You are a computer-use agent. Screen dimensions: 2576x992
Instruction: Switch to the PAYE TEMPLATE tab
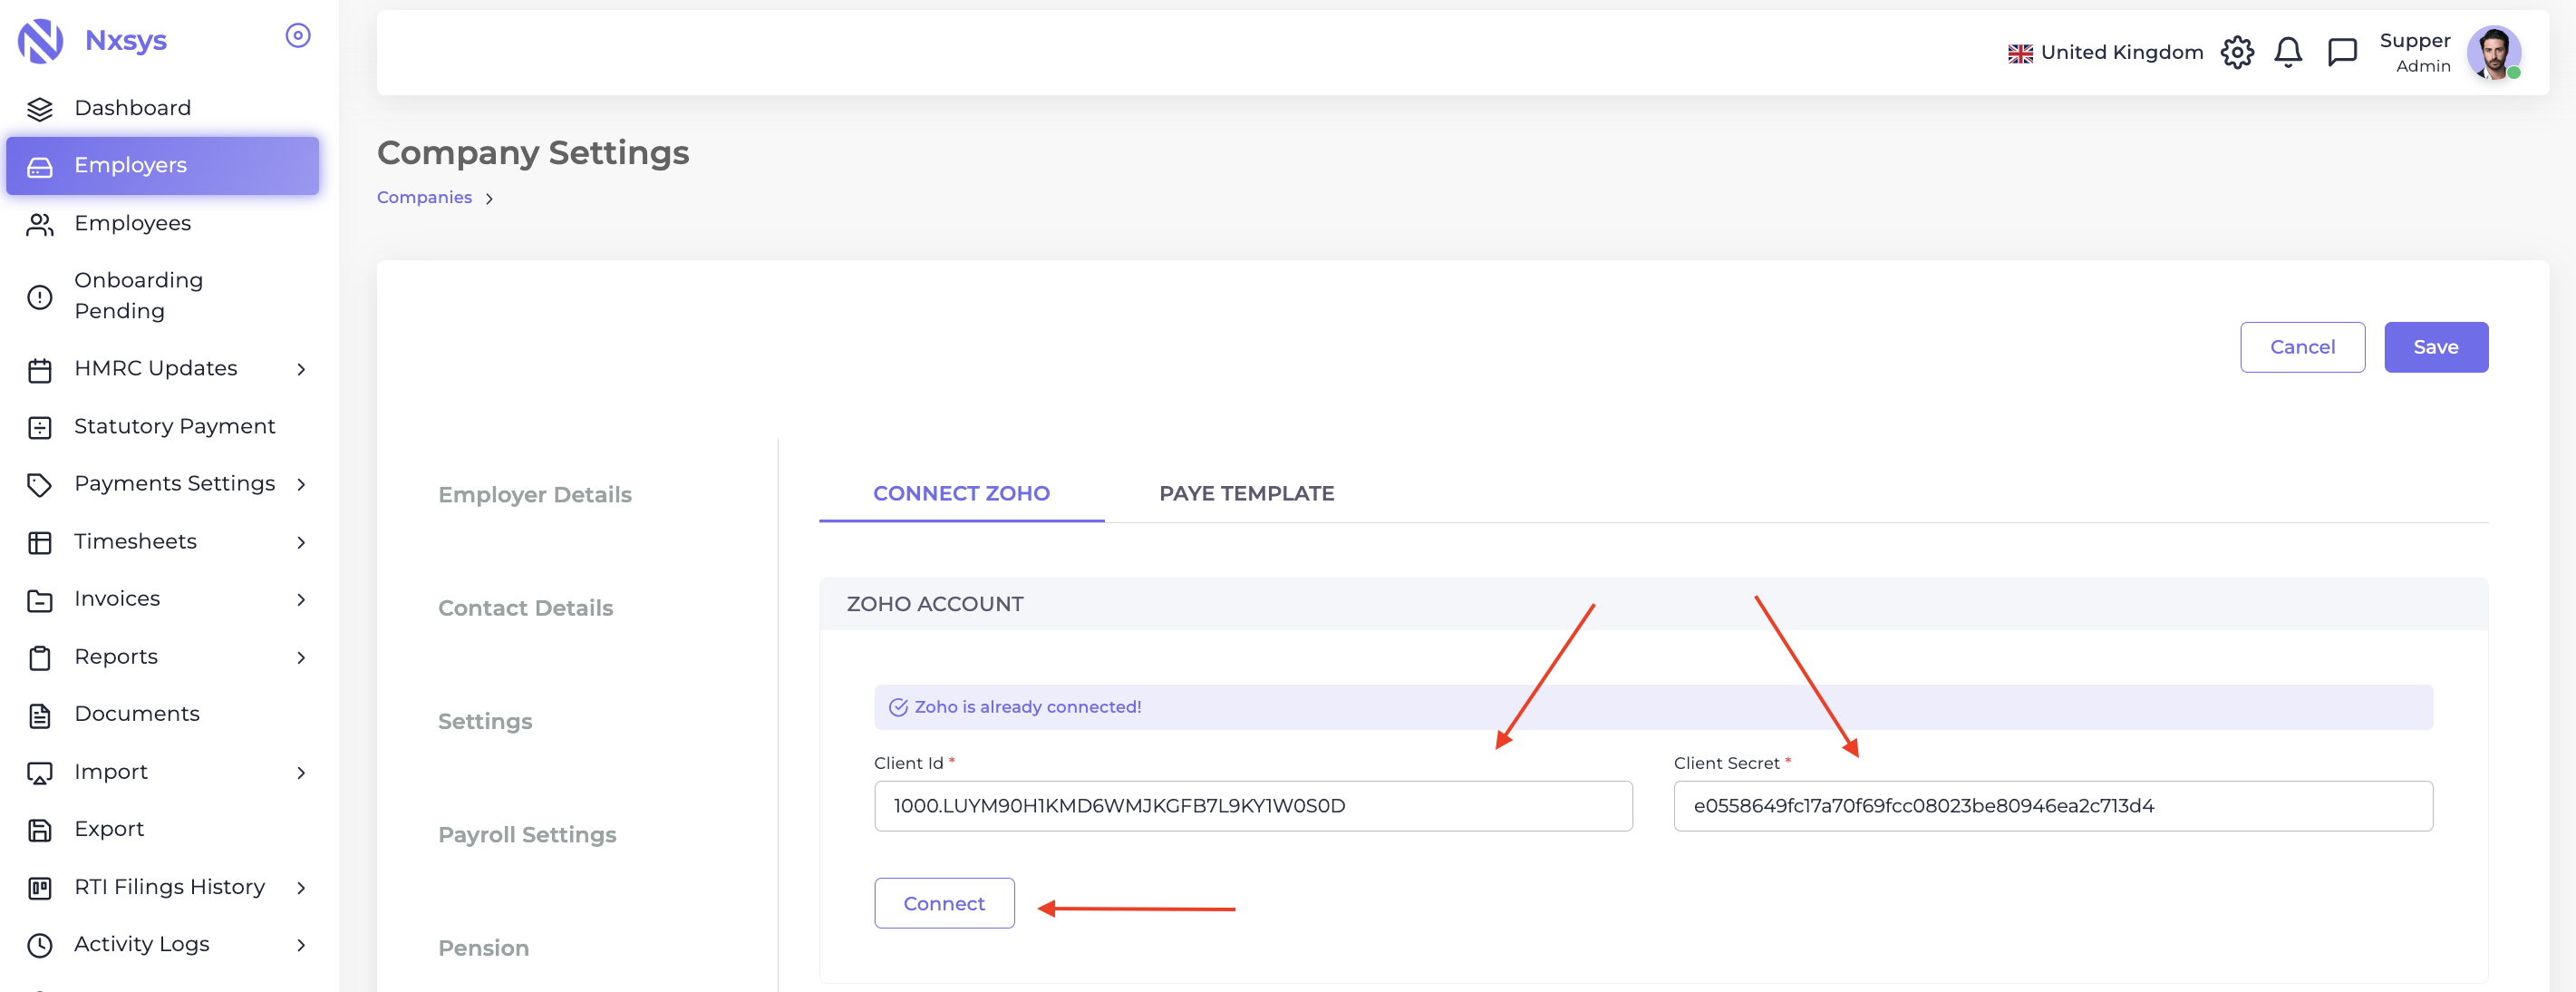pos(1246,493)
